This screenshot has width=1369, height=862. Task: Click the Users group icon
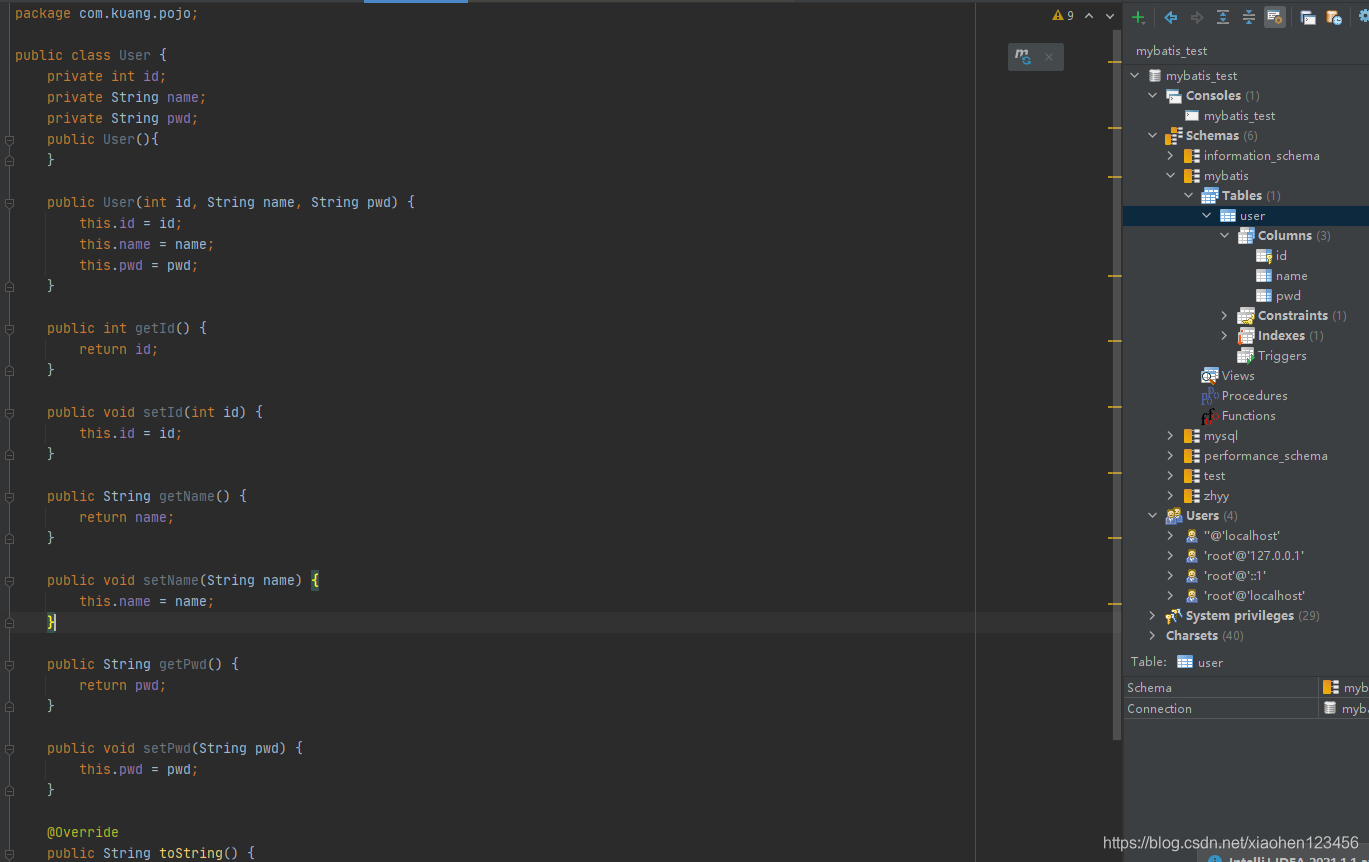pos(1174,516)
